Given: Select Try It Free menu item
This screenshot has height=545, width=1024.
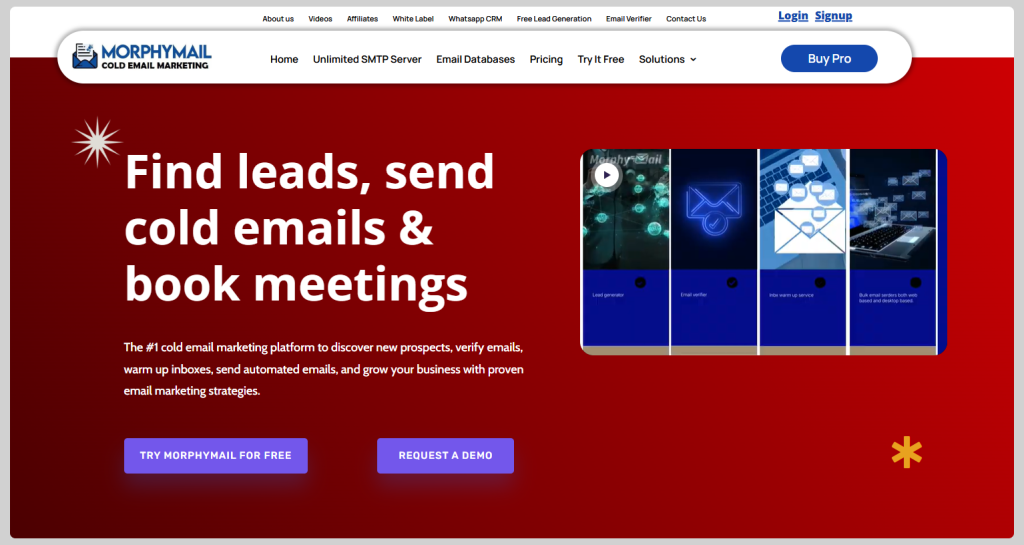Looking at the screenshot, I should coord(601,59).
